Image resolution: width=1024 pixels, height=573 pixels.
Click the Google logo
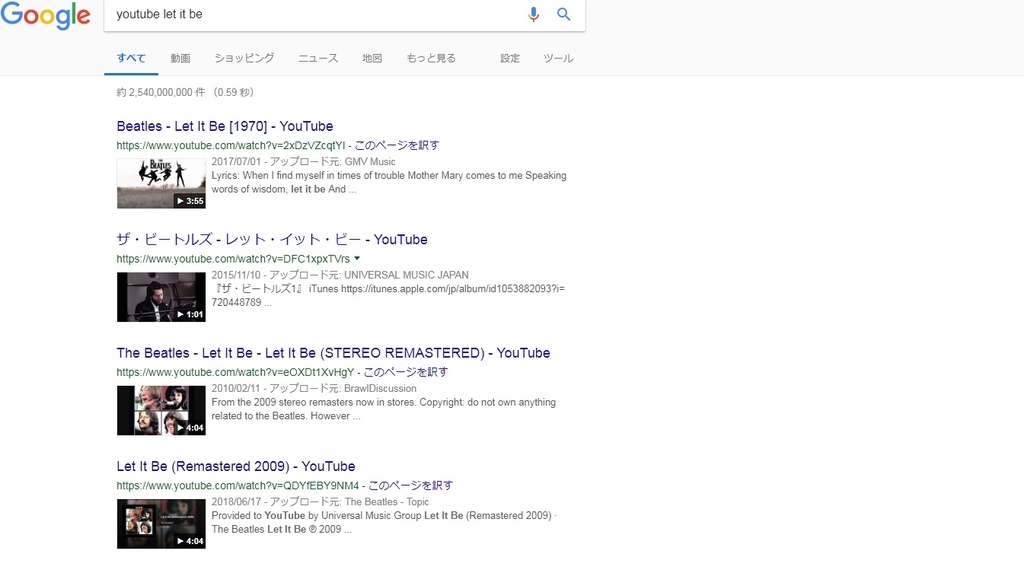pyautogui.click(x=45, y=14)
